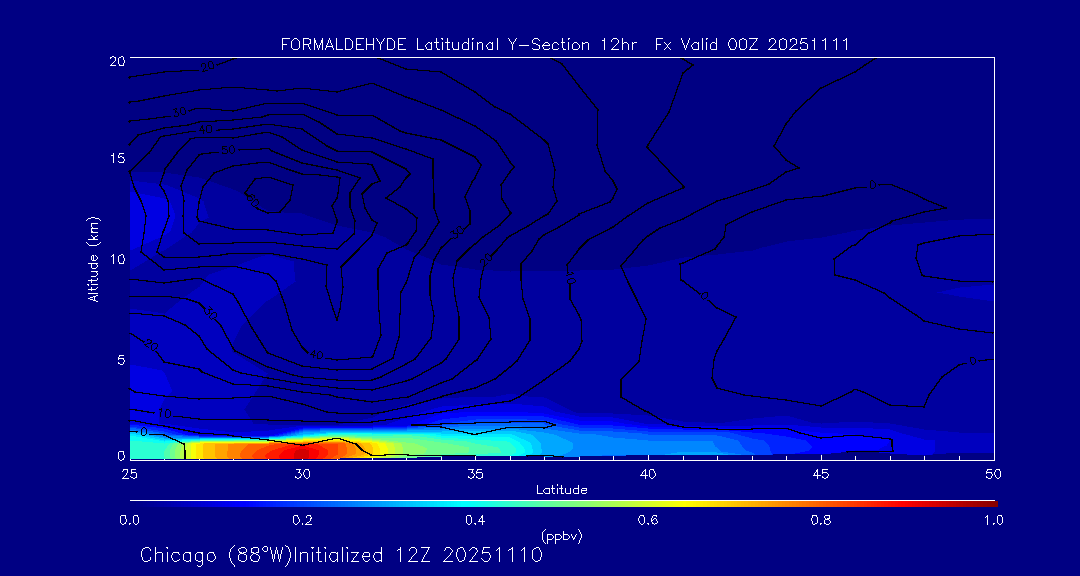Click the Chicago (88°W) initialization caption

(x=341, y=555)
